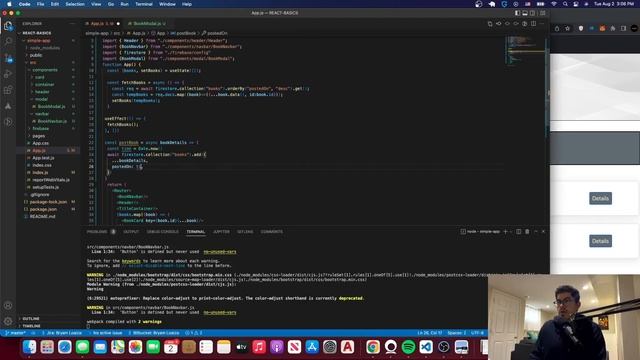Open the Source Control view
Image resolution: width=640 pixels, height=360 pixels.
[8, 58]
